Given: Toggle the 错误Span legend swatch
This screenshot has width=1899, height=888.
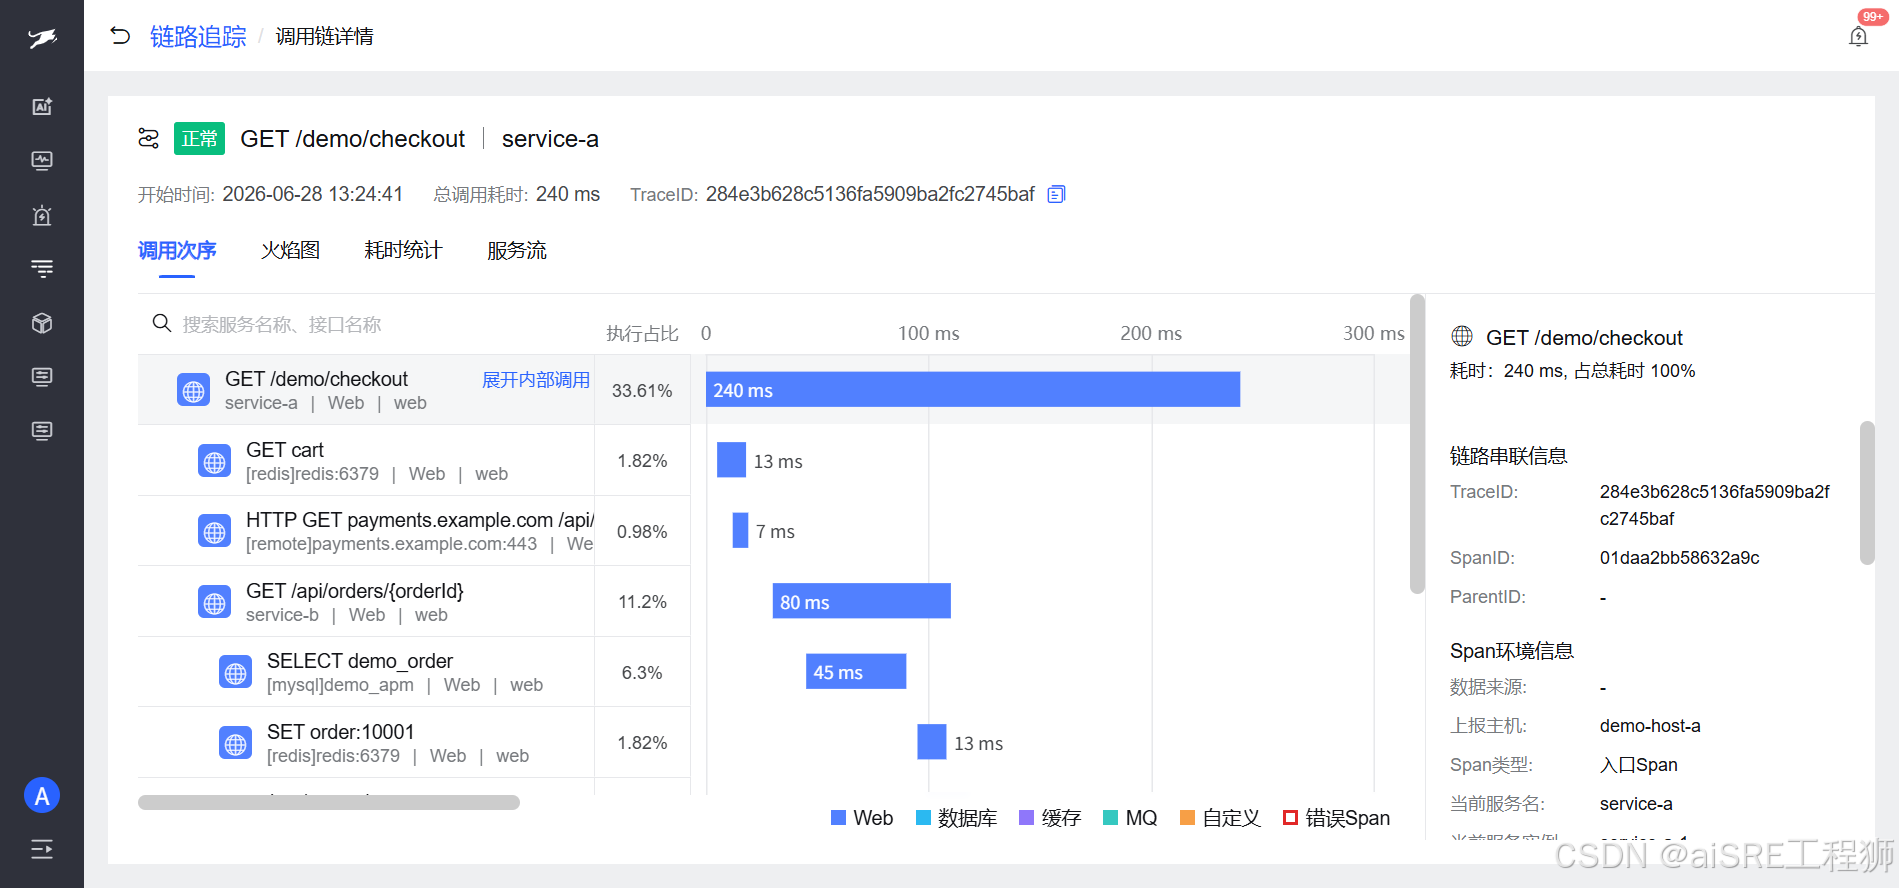Looking at the screenshot, I should click(x=1291, y=818).
